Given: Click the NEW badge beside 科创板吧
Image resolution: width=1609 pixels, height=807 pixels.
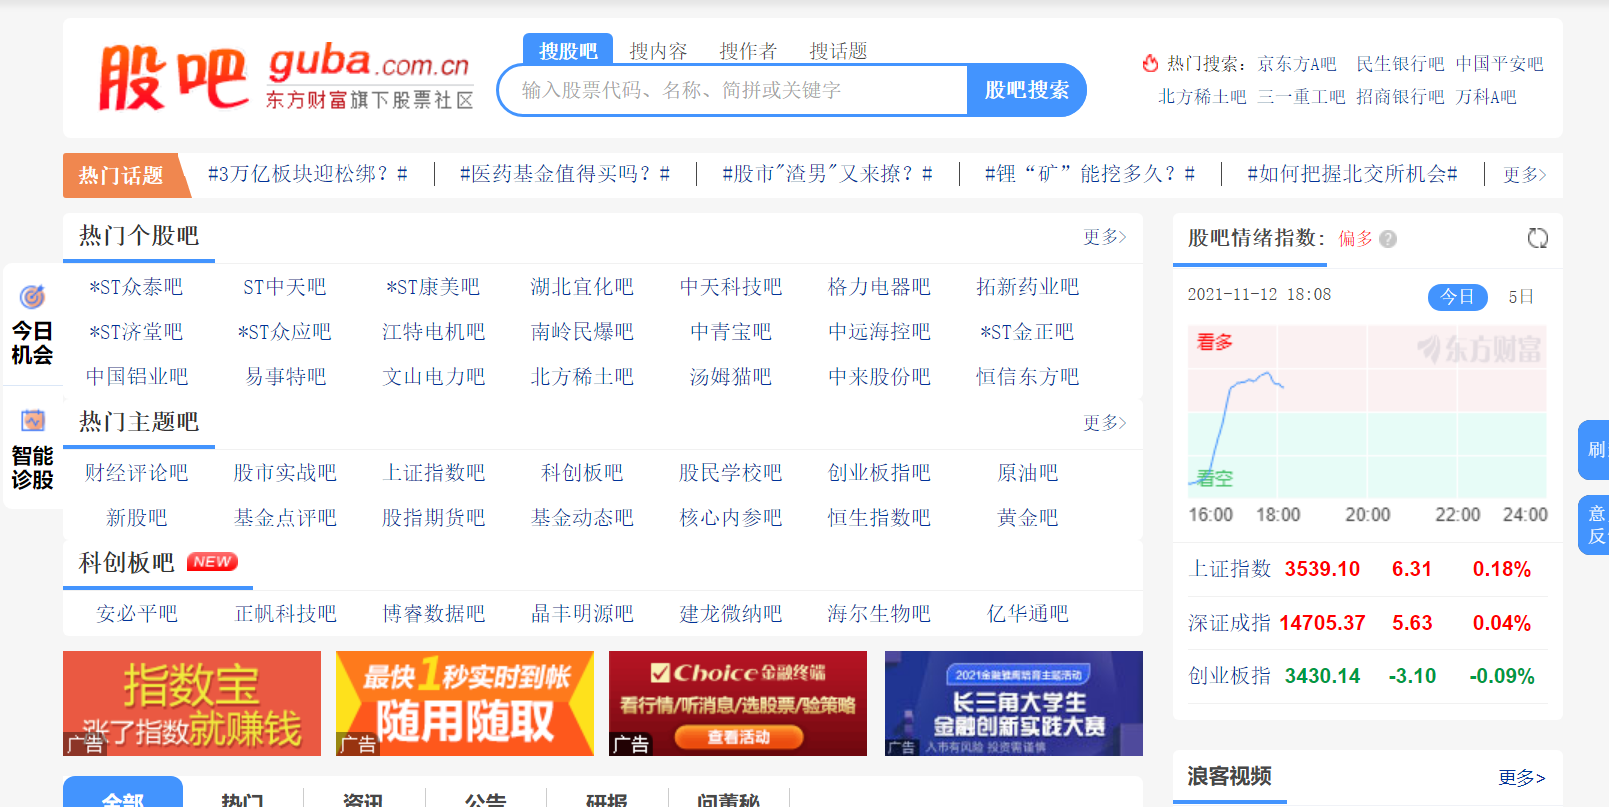Looking at the screenshot, I should click(x=212, y=562).
